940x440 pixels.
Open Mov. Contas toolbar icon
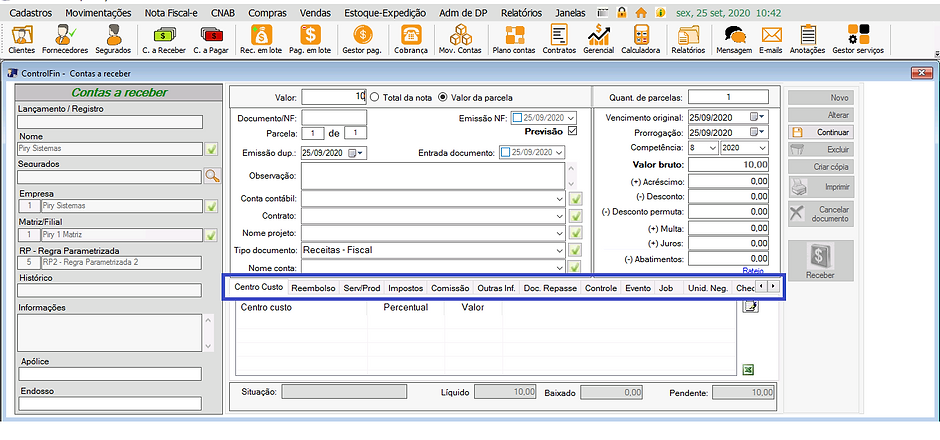pos(460,40)
